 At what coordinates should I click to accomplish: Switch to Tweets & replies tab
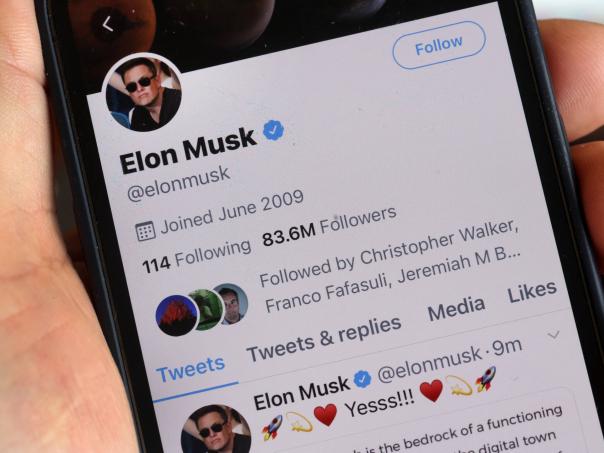click(324, 339)
